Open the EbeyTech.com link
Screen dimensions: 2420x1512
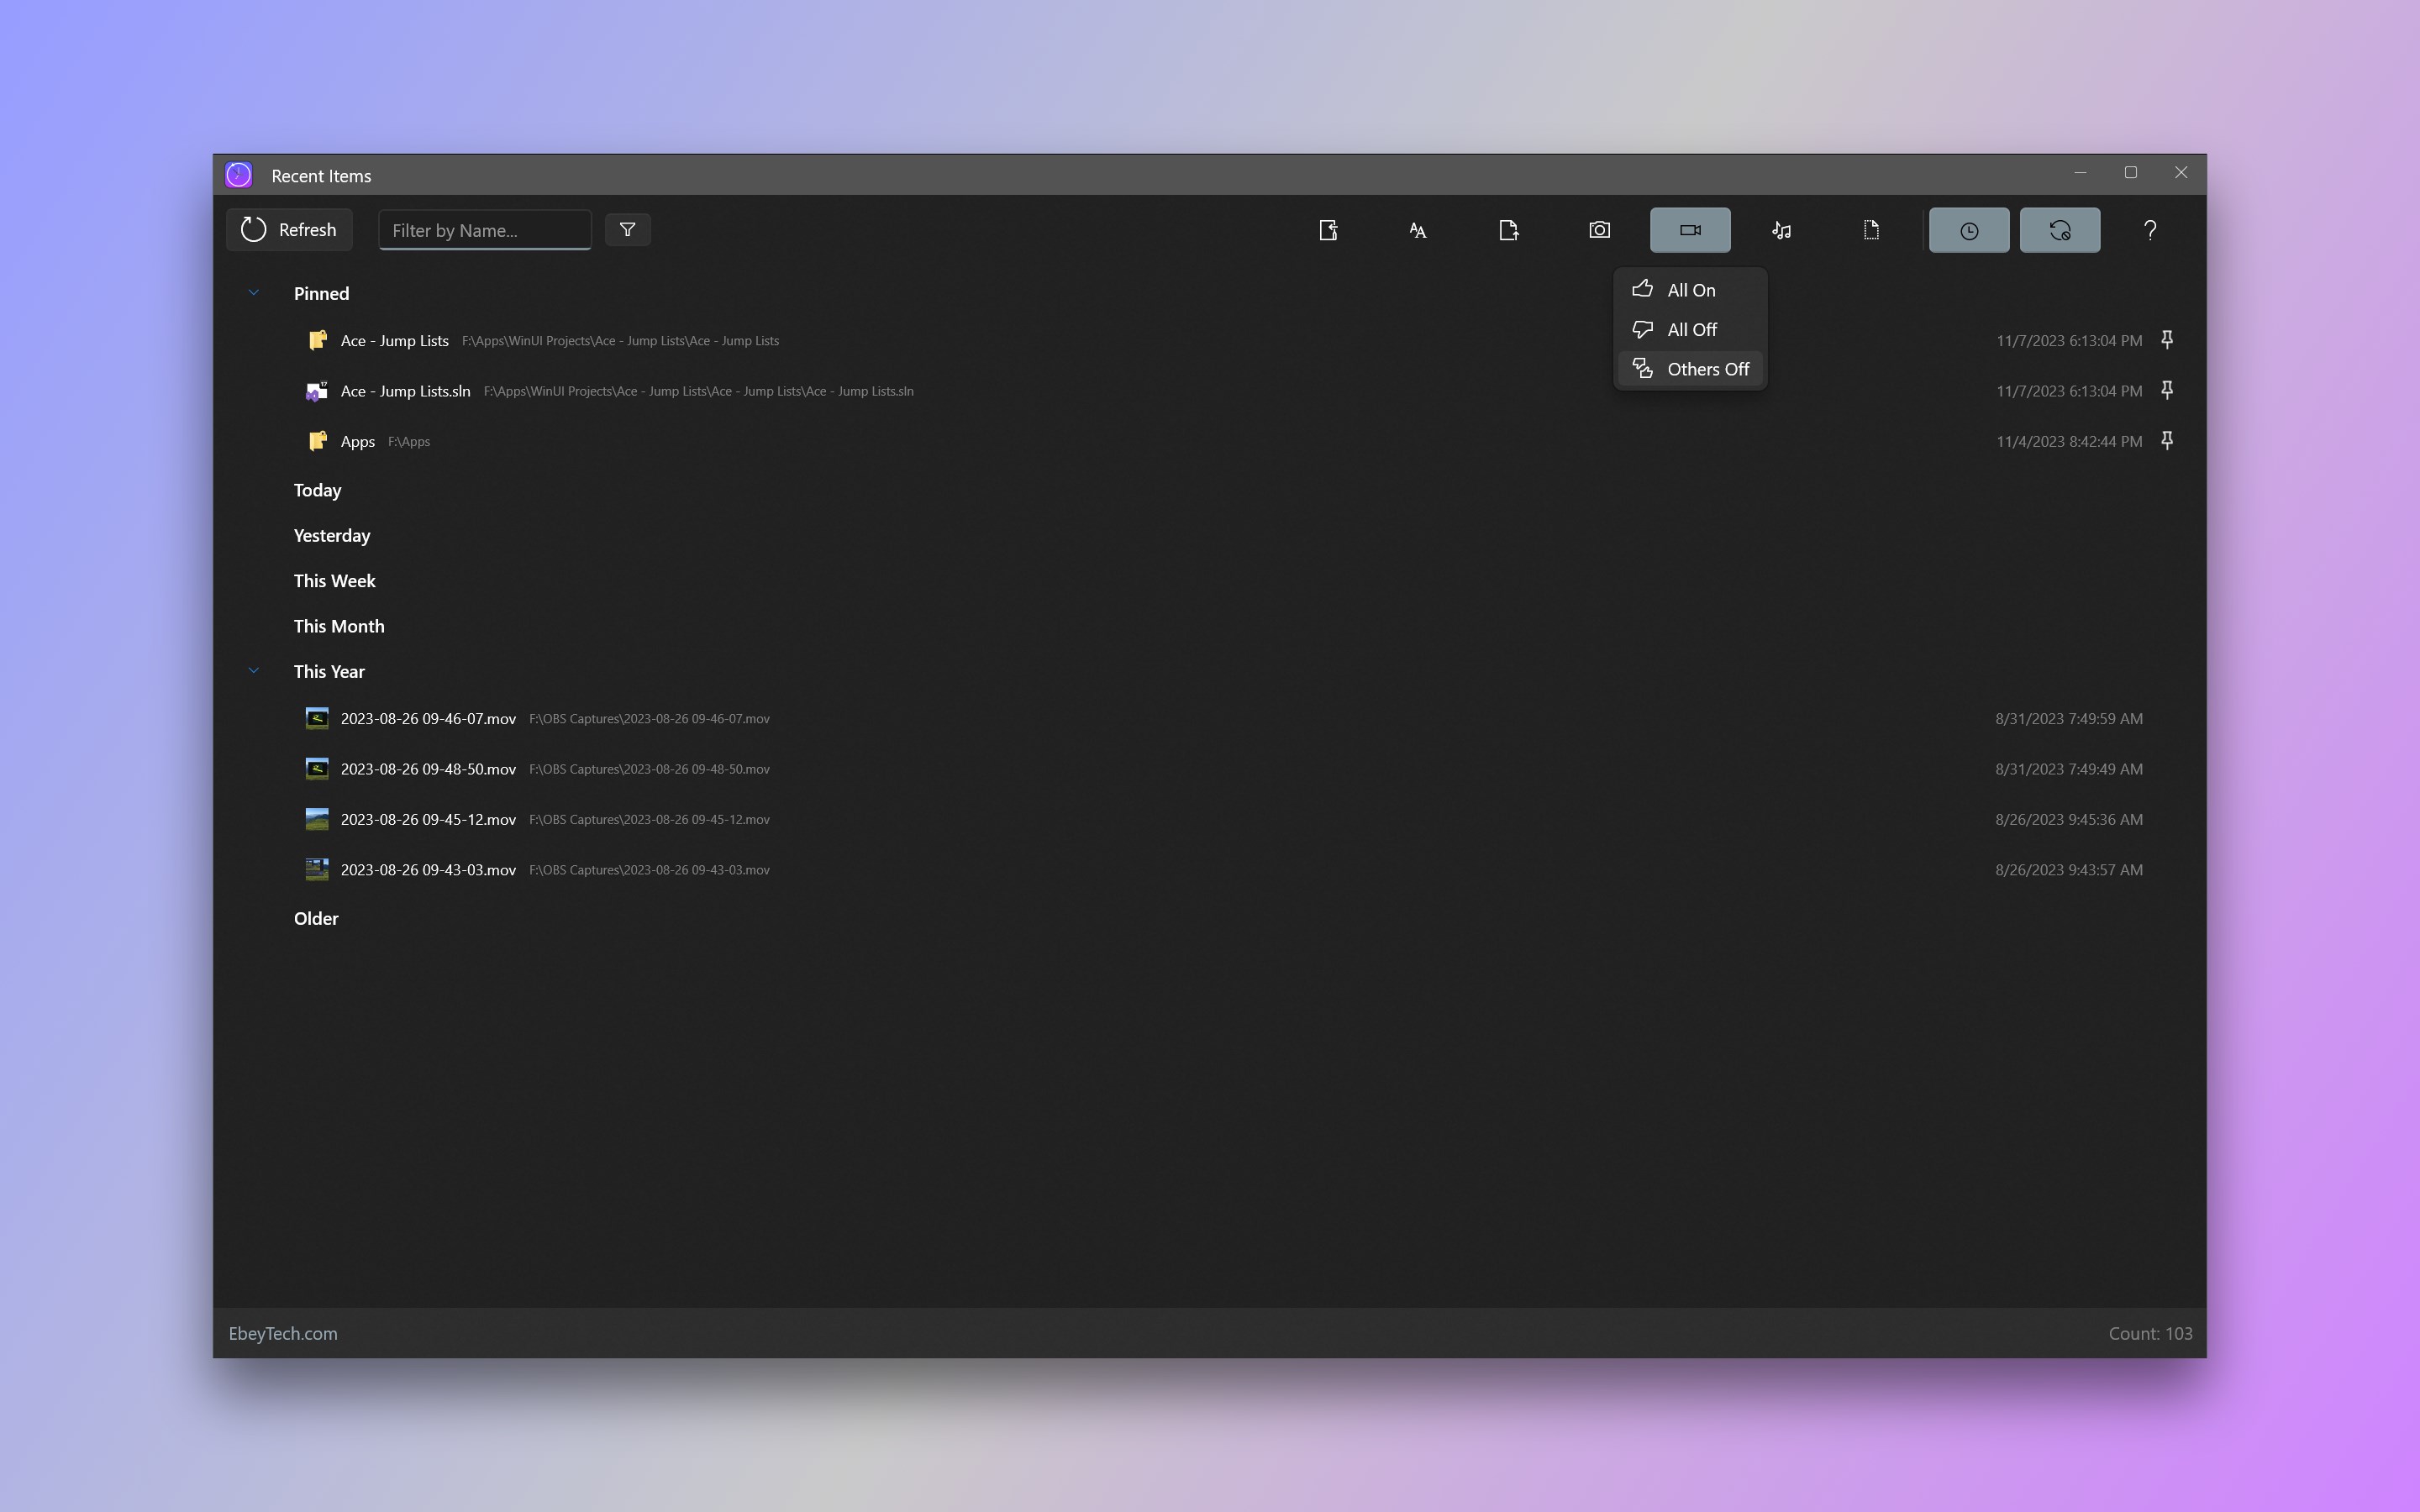(283, 1333)
